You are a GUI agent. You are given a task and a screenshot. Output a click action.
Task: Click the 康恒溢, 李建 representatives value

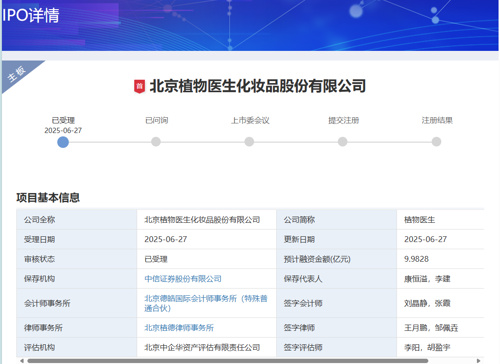427,279
